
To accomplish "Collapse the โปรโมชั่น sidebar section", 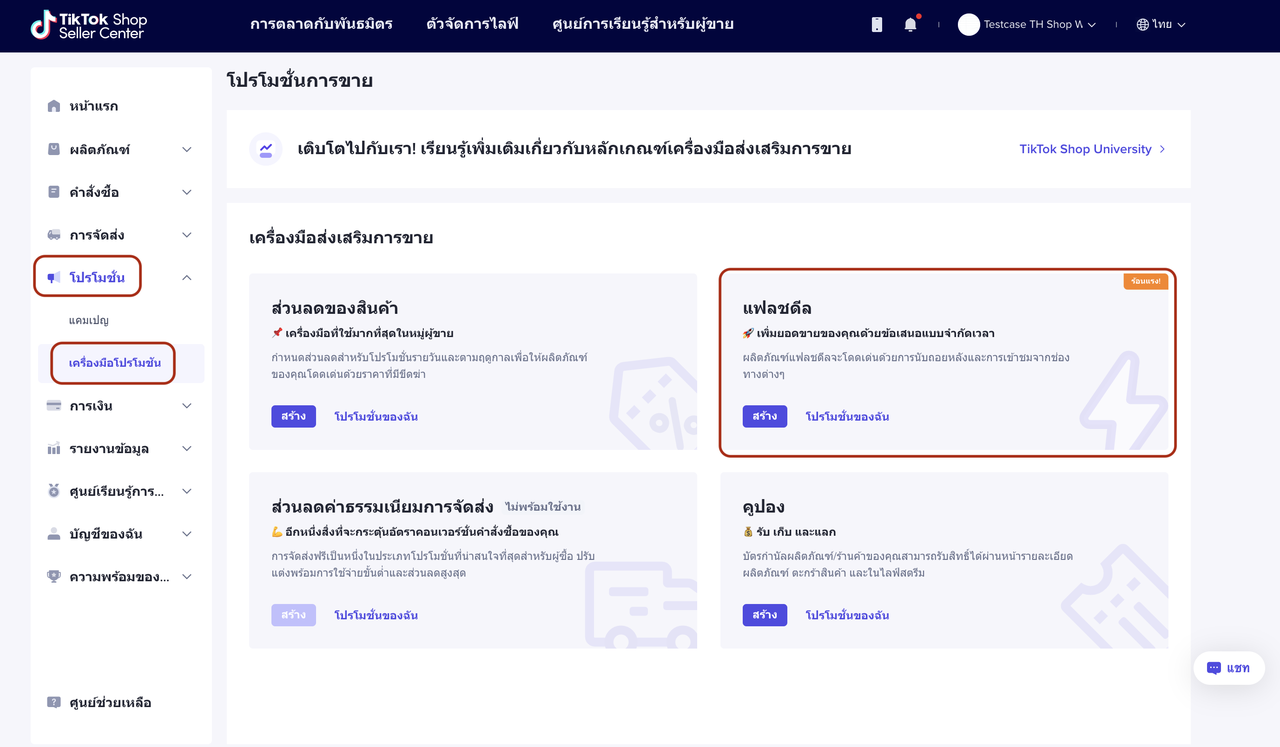I will click(186, 277).
